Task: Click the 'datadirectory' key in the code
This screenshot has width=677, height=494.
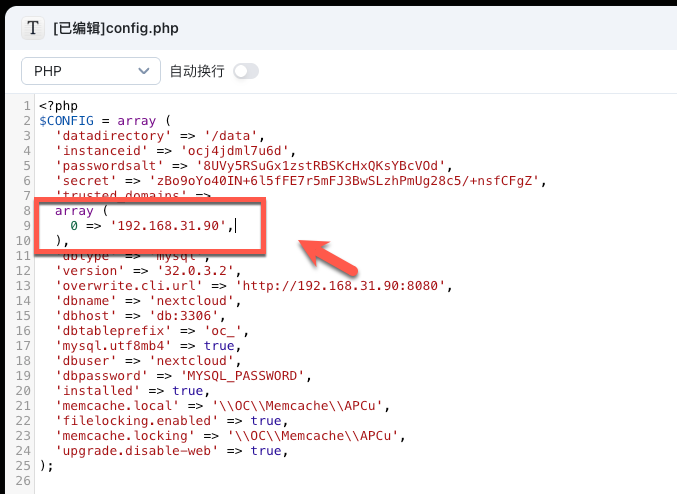Action: [x=104, y=136]
